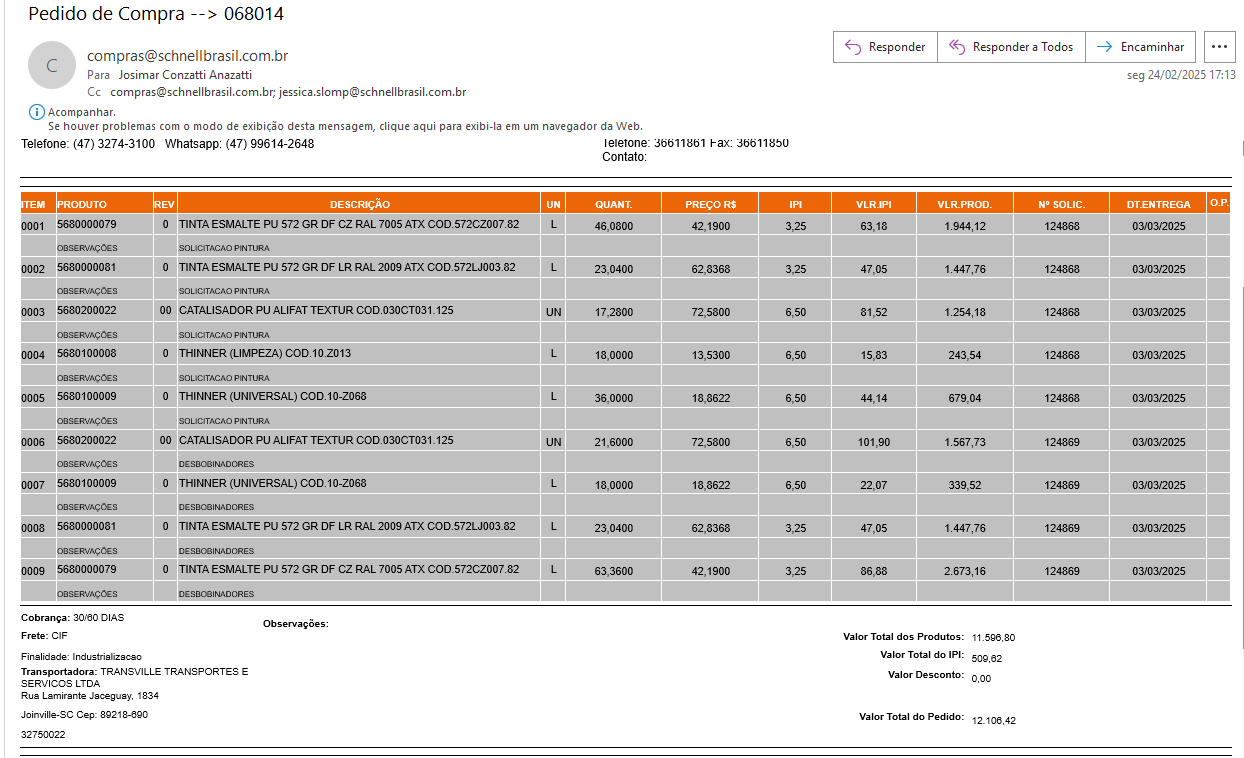
Task: Open the more actions ellipsis menu
Action: pyautogui.click(x=1217, y=47)
